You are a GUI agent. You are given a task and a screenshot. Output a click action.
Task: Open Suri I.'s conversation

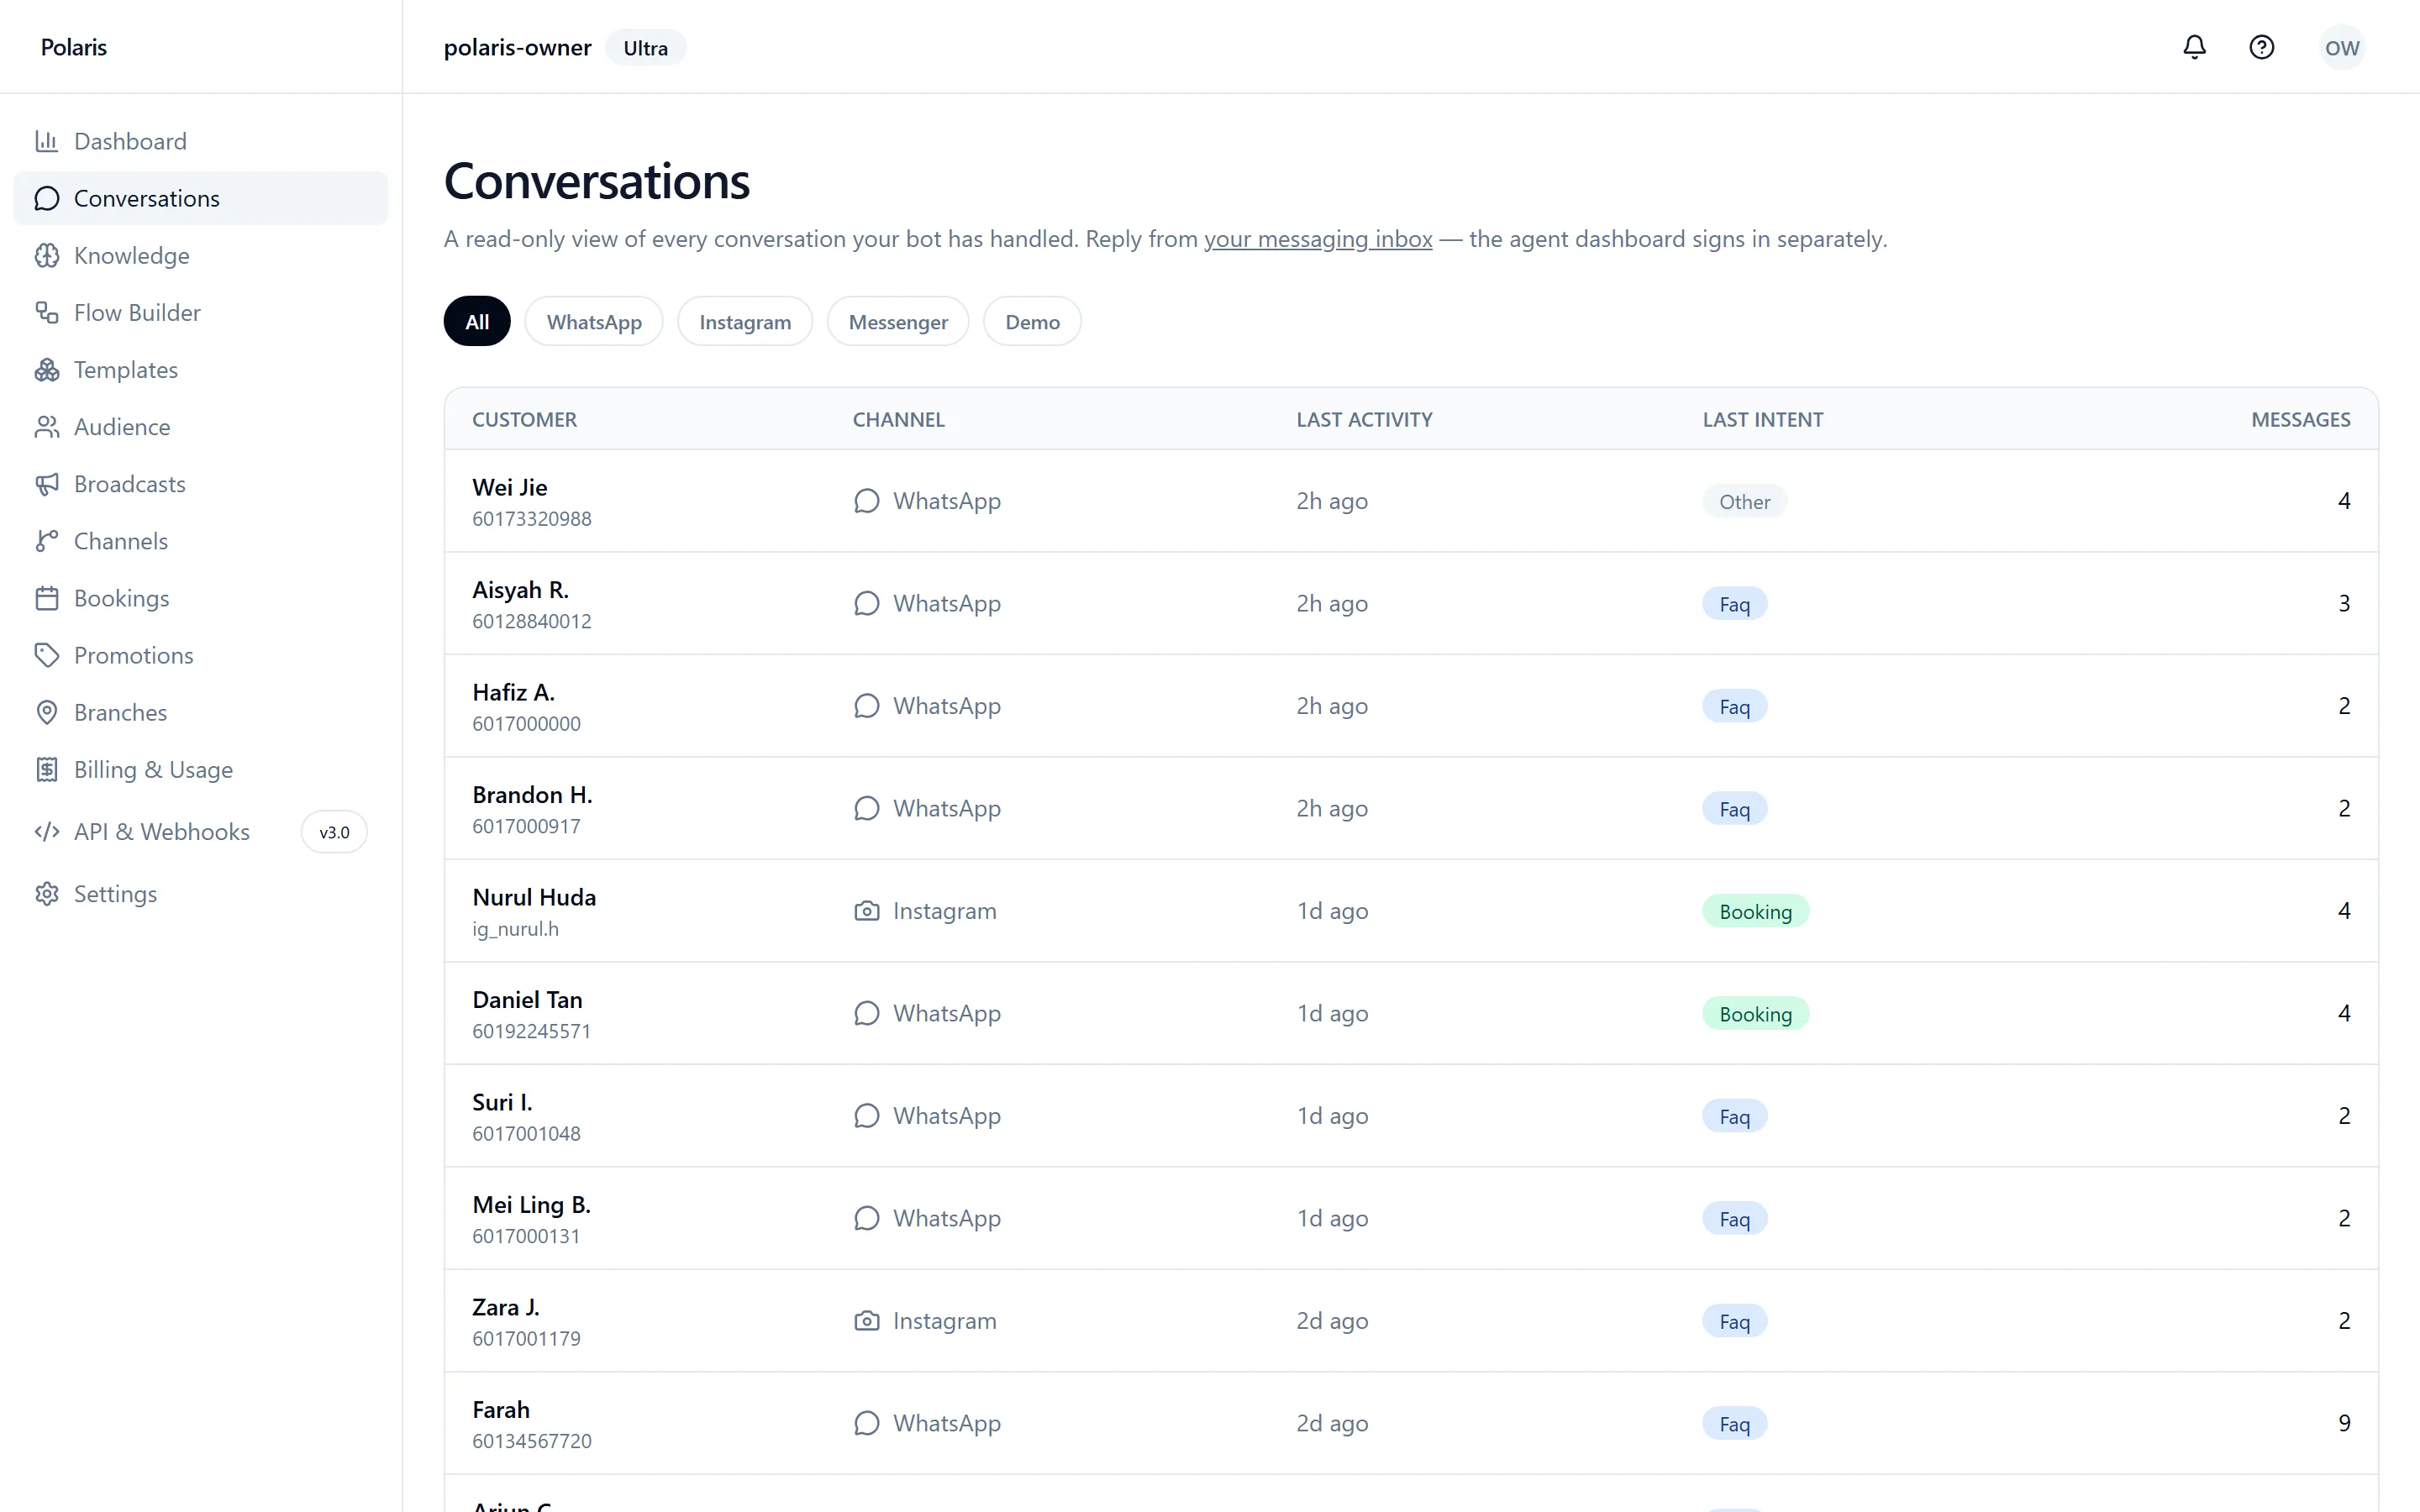click(x=1411, y=1116)
